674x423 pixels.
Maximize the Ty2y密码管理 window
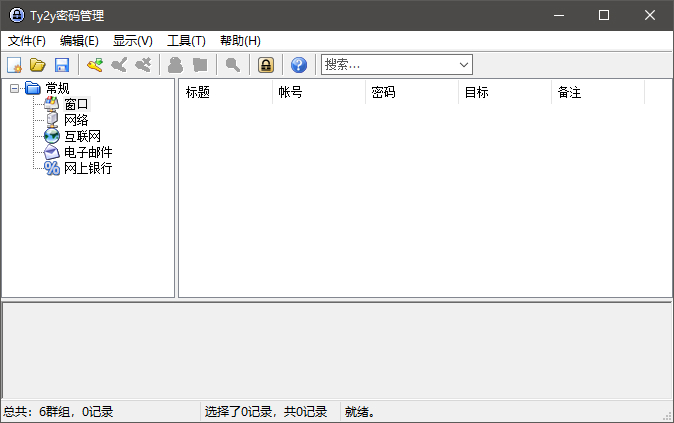tap(604, 15)
